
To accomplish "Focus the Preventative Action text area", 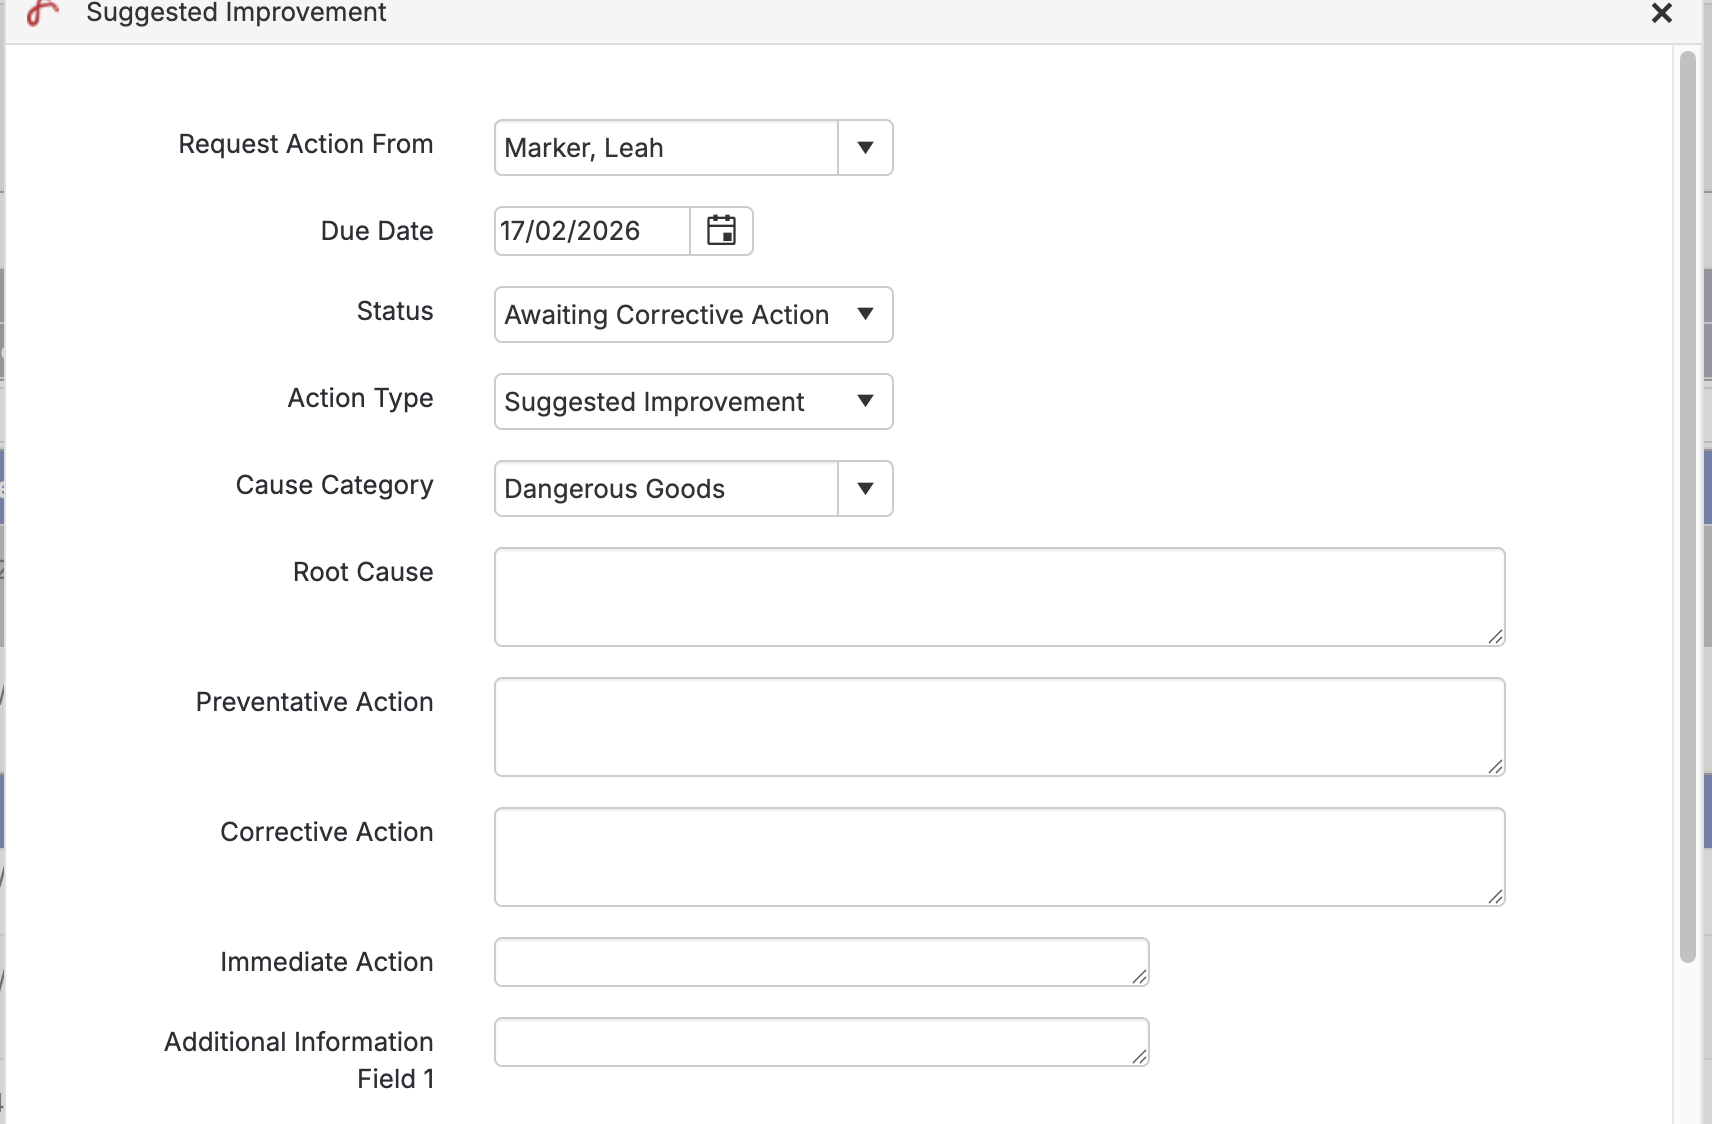I will click(x=999, y=727).
